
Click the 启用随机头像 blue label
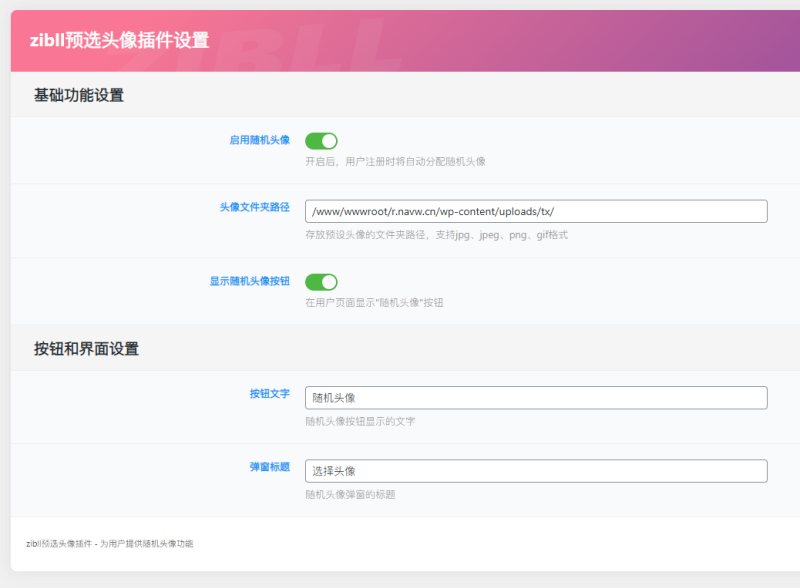click(258, 140)
